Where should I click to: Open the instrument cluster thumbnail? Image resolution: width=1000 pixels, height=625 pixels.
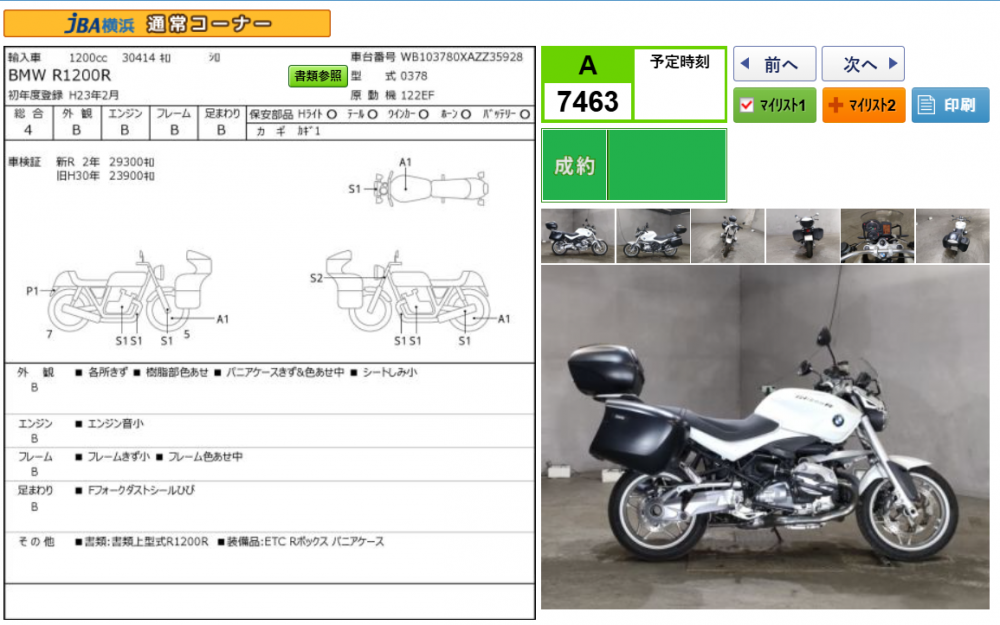point(878,235)
